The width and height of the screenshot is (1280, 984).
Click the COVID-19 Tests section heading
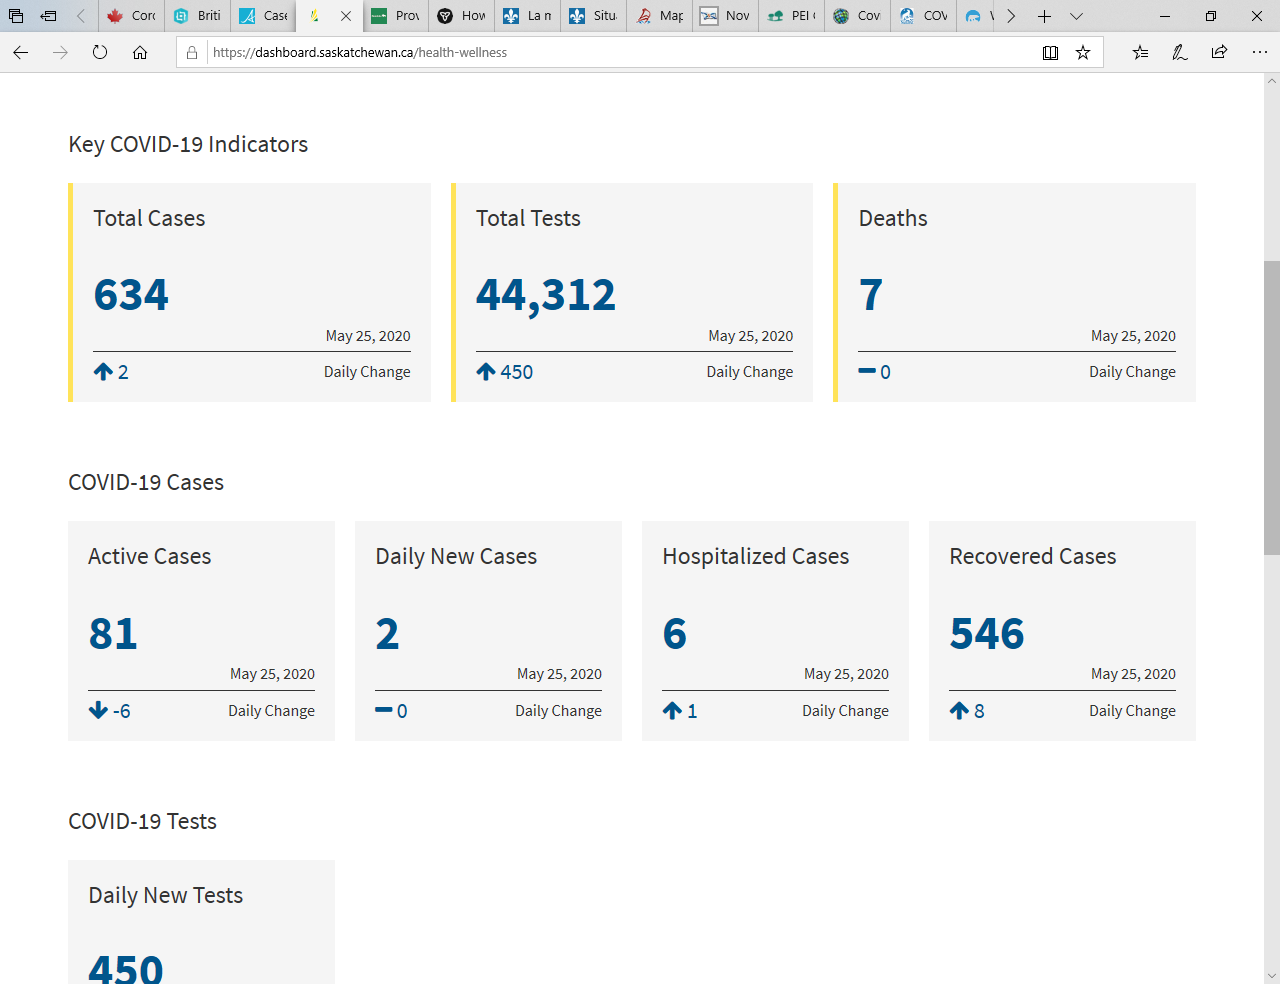[142, 822]
